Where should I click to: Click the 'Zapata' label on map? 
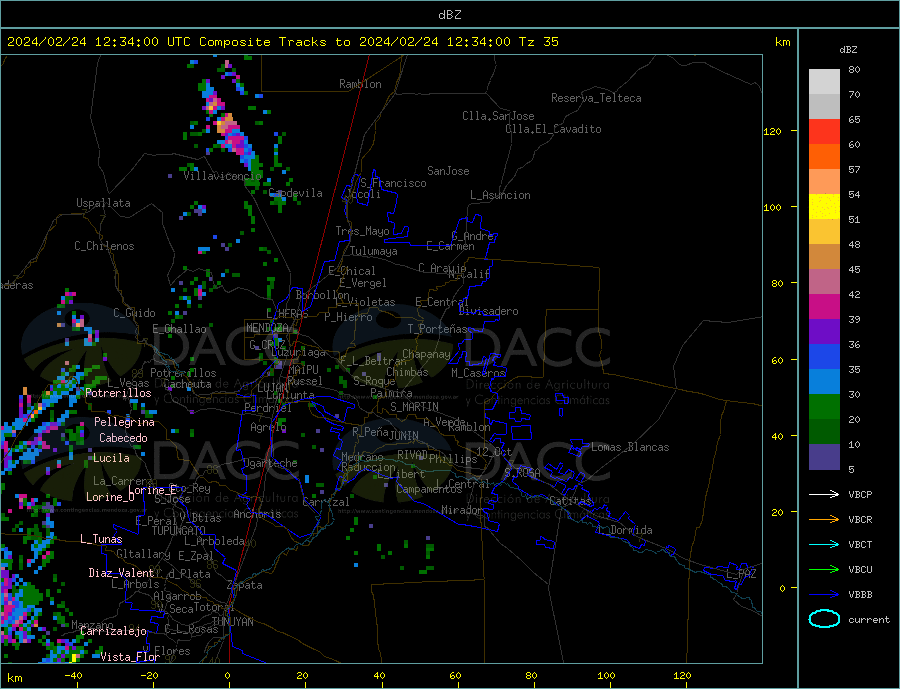tap(245, 586)
